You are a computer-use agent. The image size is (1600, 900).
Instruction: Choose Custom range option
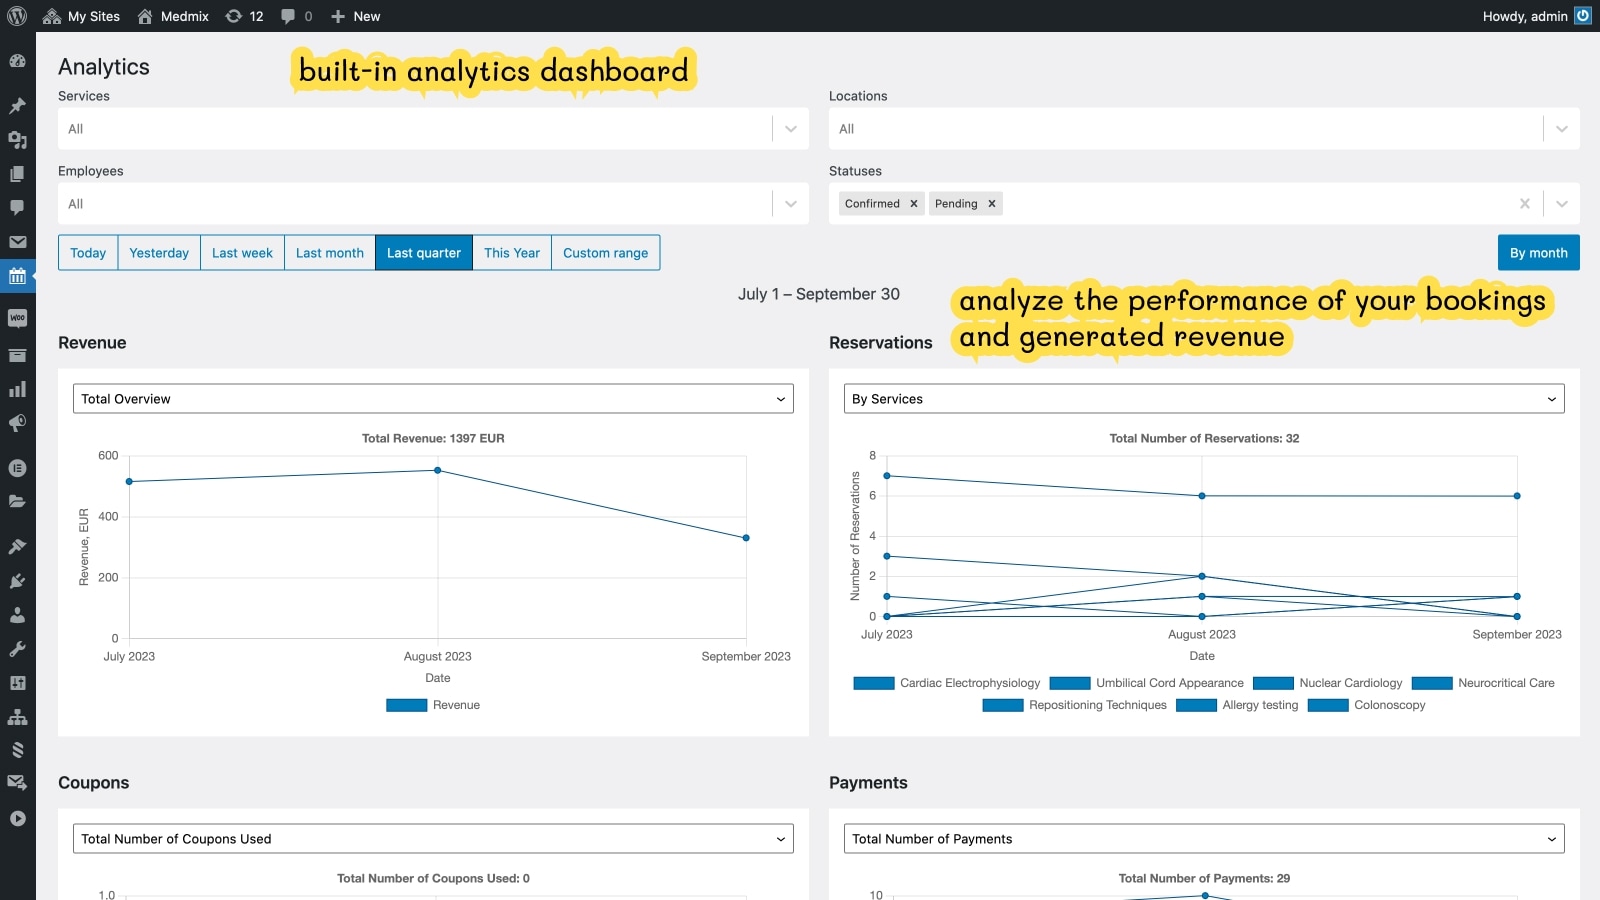(605, 253)
